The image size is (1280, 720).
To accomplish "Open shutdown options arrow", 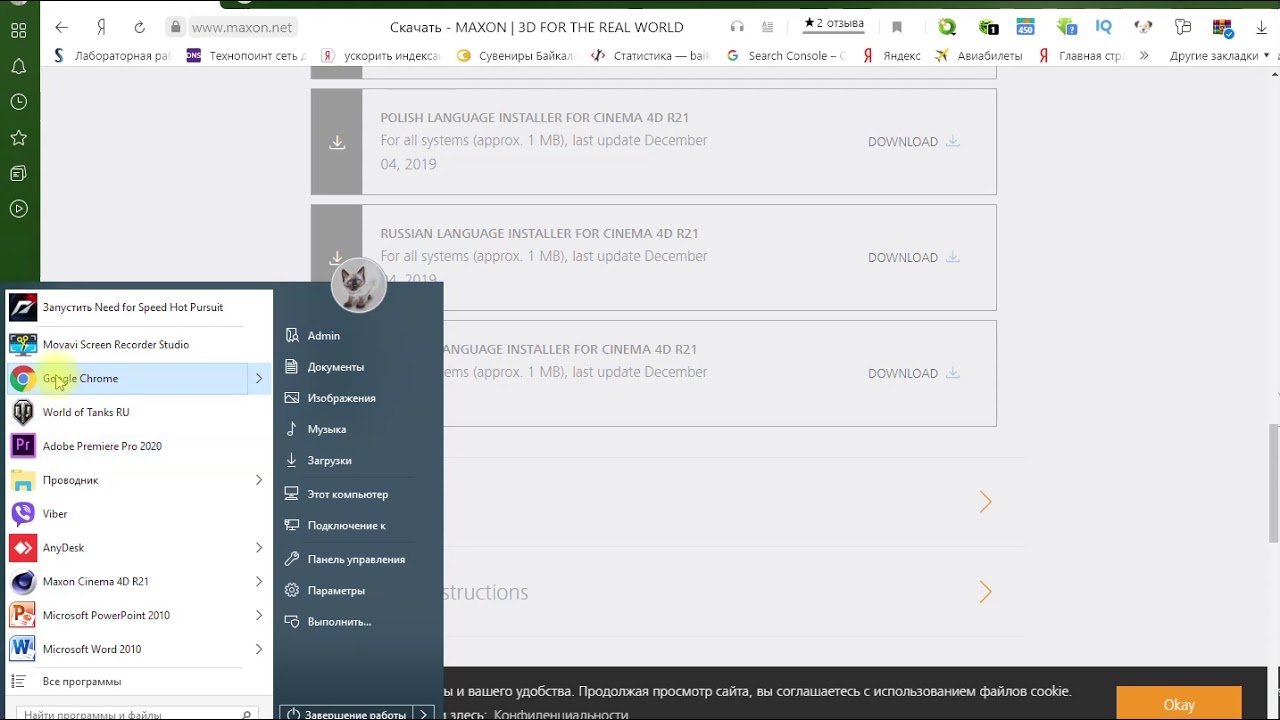I will coord(424,714).
